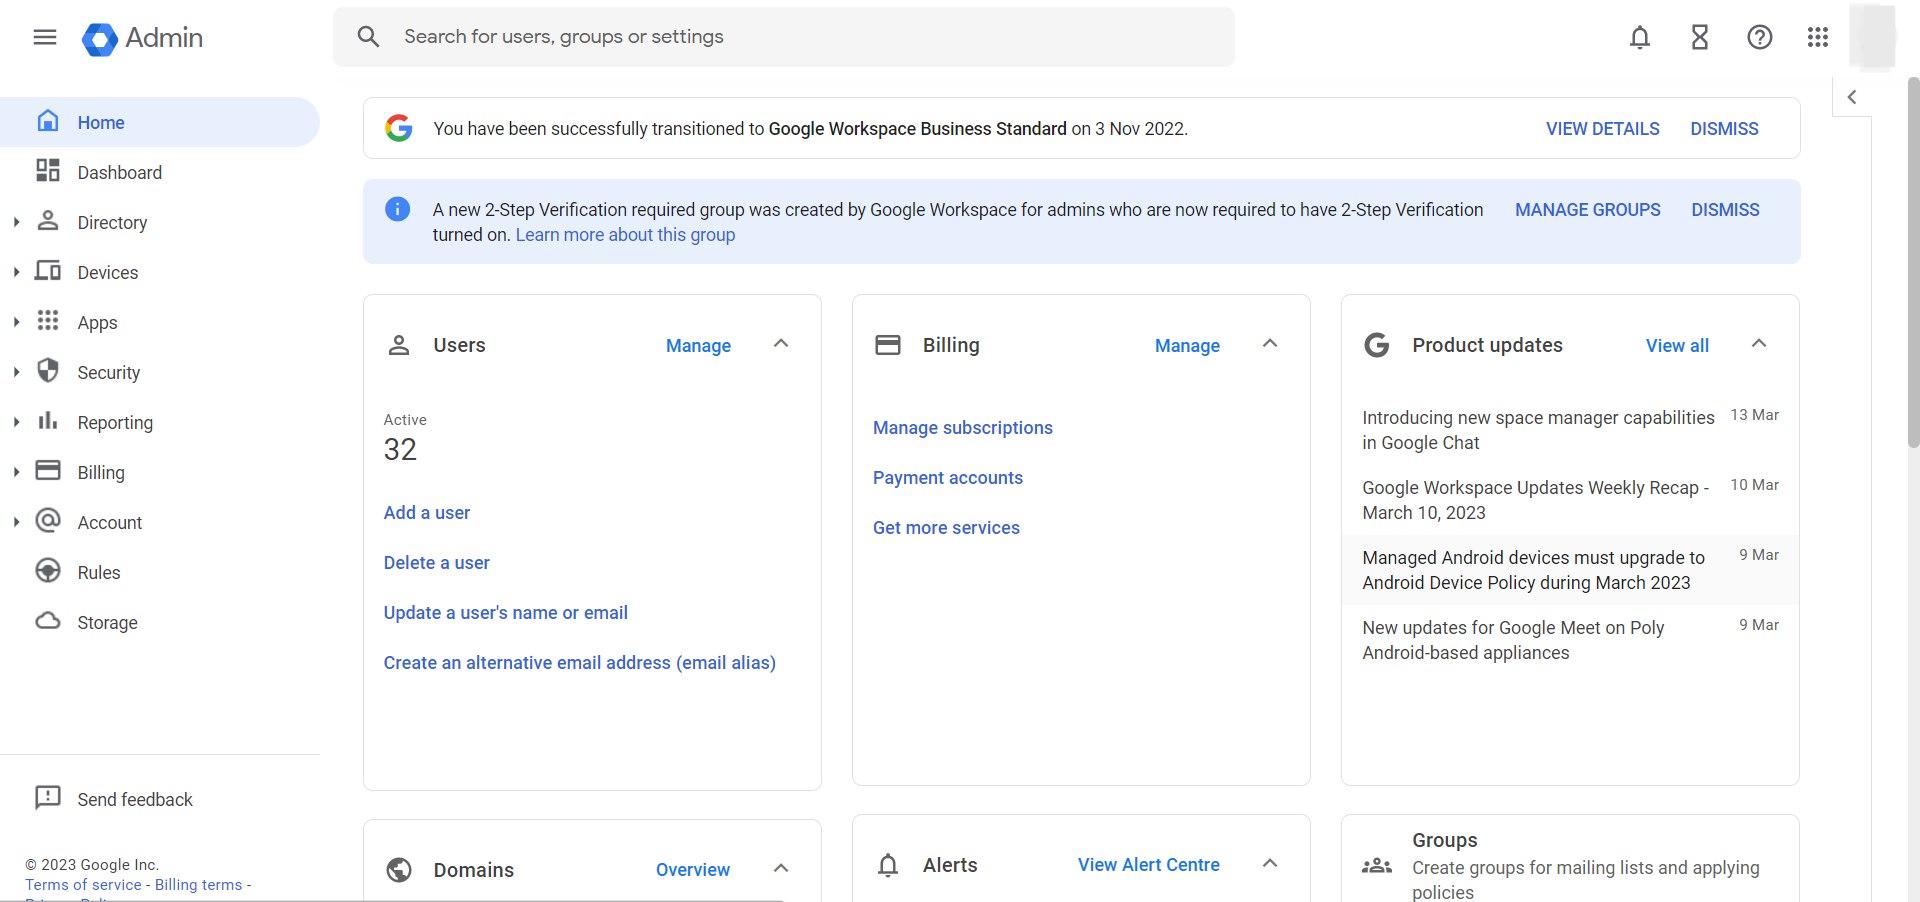Expand the Apps menu arrow
1920x902 pixels.
[16, 322]
